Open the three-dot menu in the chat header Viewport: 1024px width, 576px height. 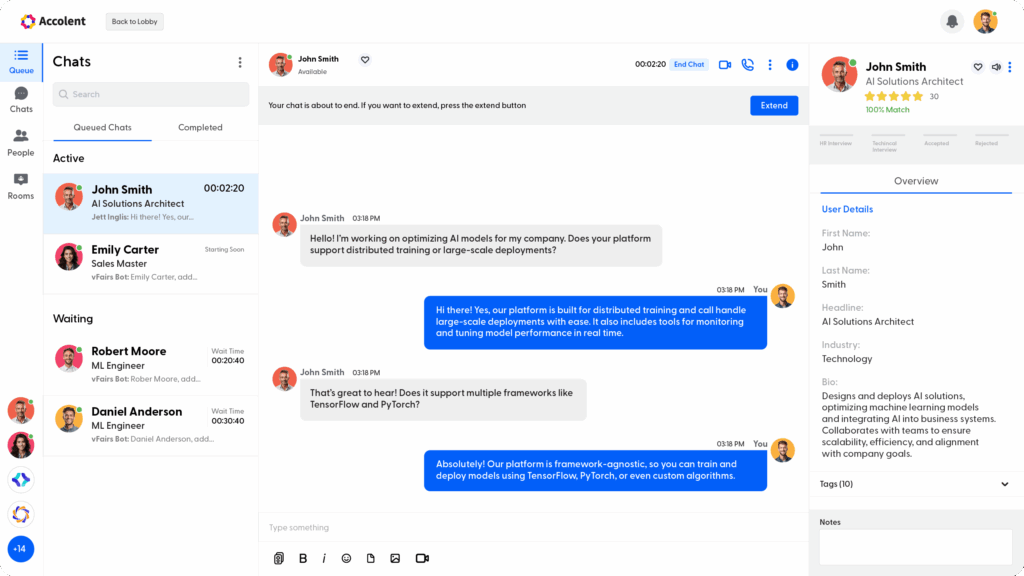769,64
